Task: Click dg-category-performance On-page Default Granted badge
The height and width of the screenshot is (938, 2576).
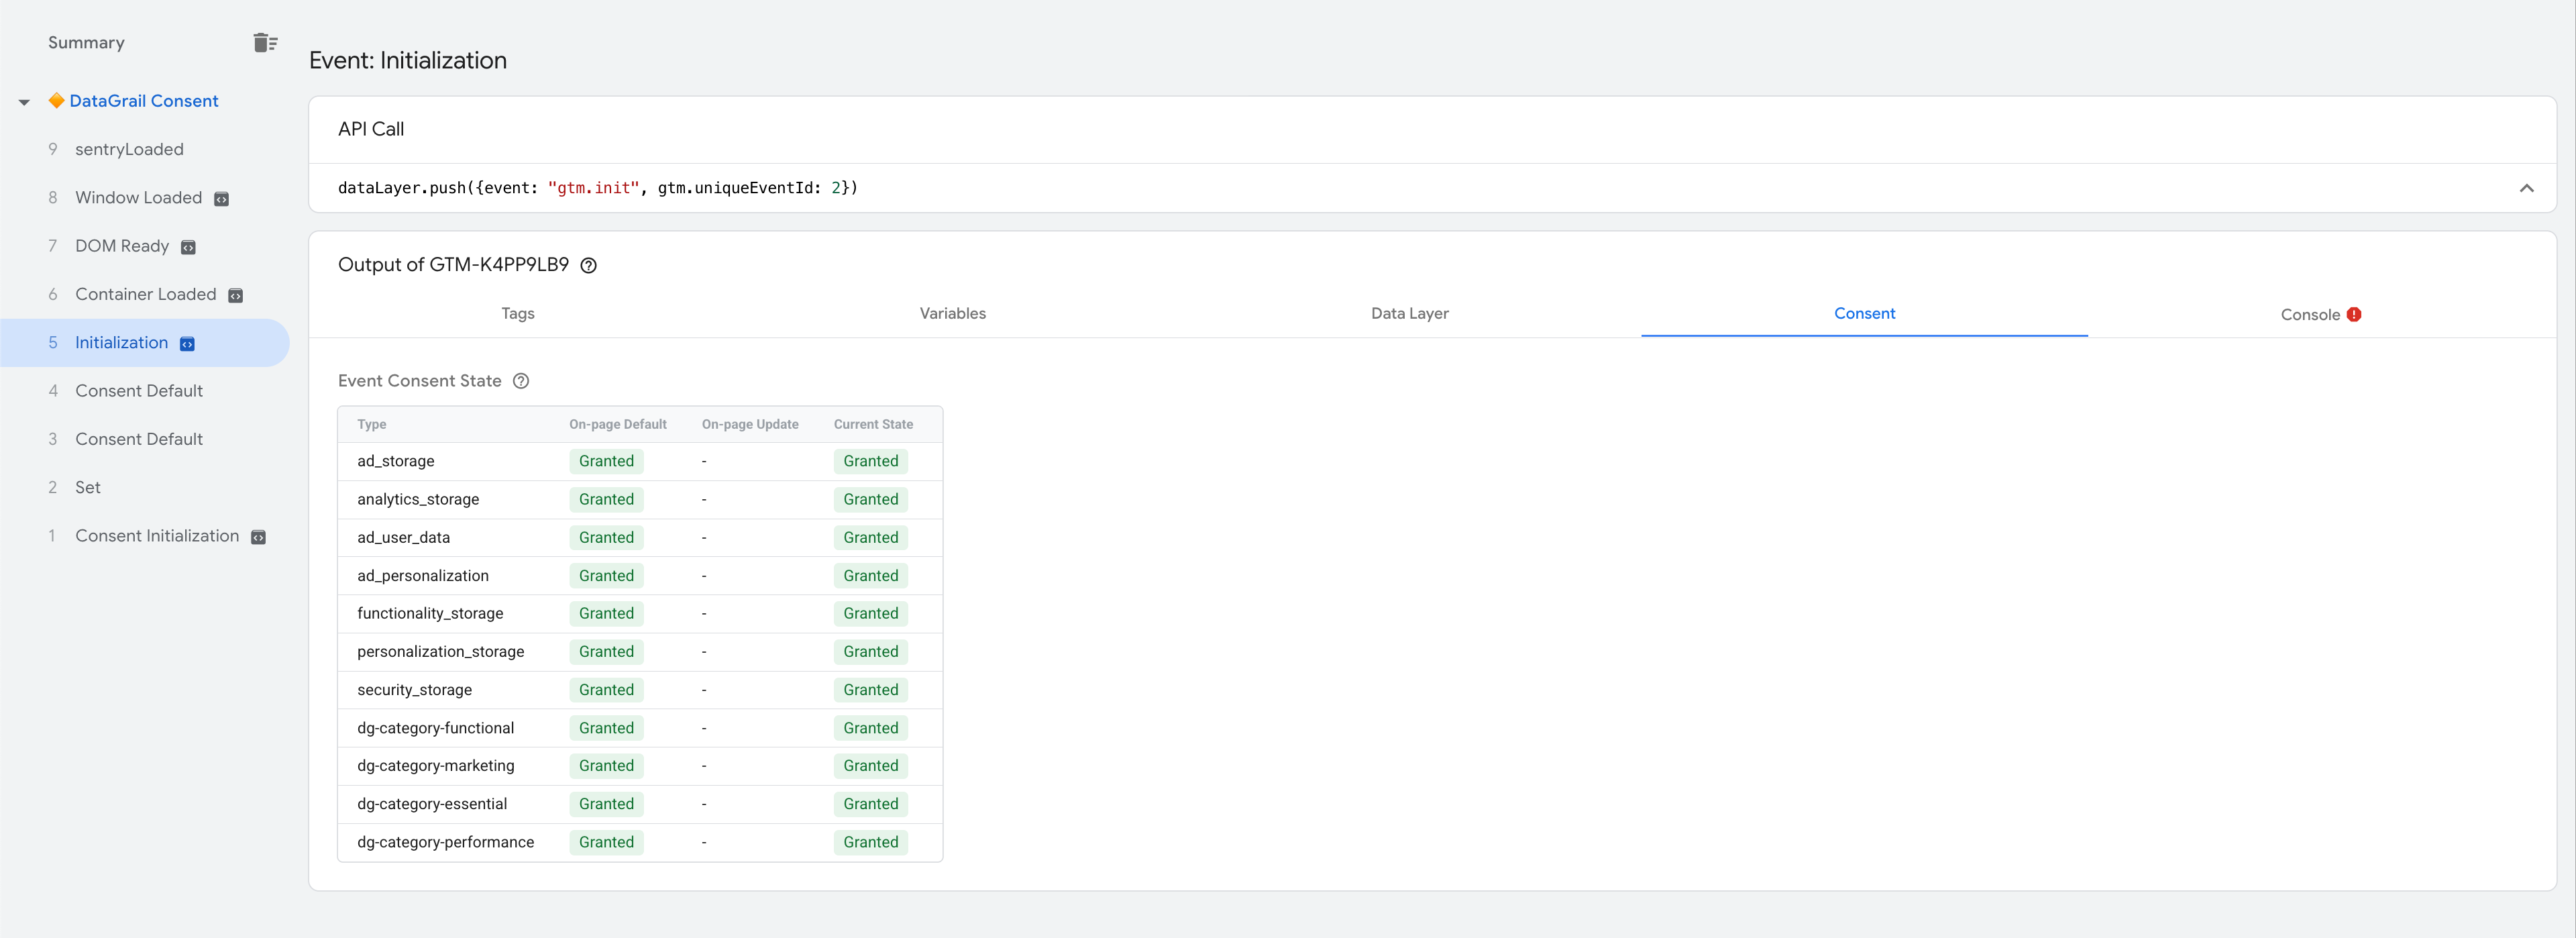Action: tap(606, 842)
